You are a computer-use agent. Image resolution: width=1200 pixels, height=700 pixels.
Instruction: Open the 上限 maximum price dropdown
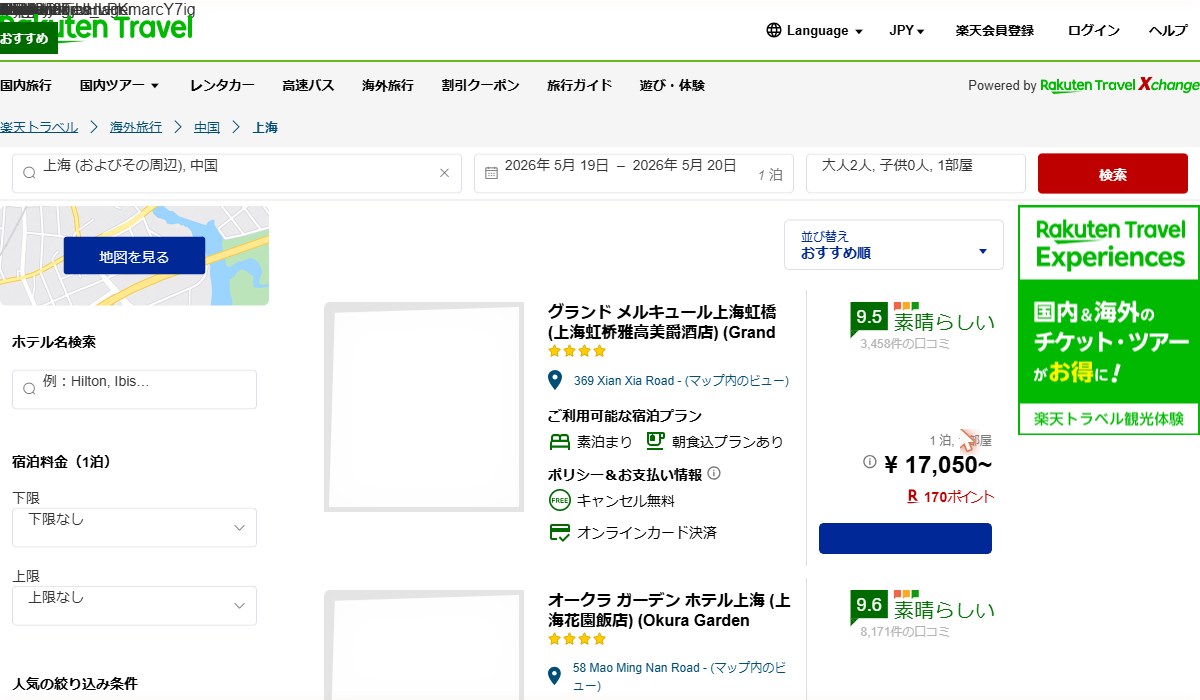click(x=134, y=605)
